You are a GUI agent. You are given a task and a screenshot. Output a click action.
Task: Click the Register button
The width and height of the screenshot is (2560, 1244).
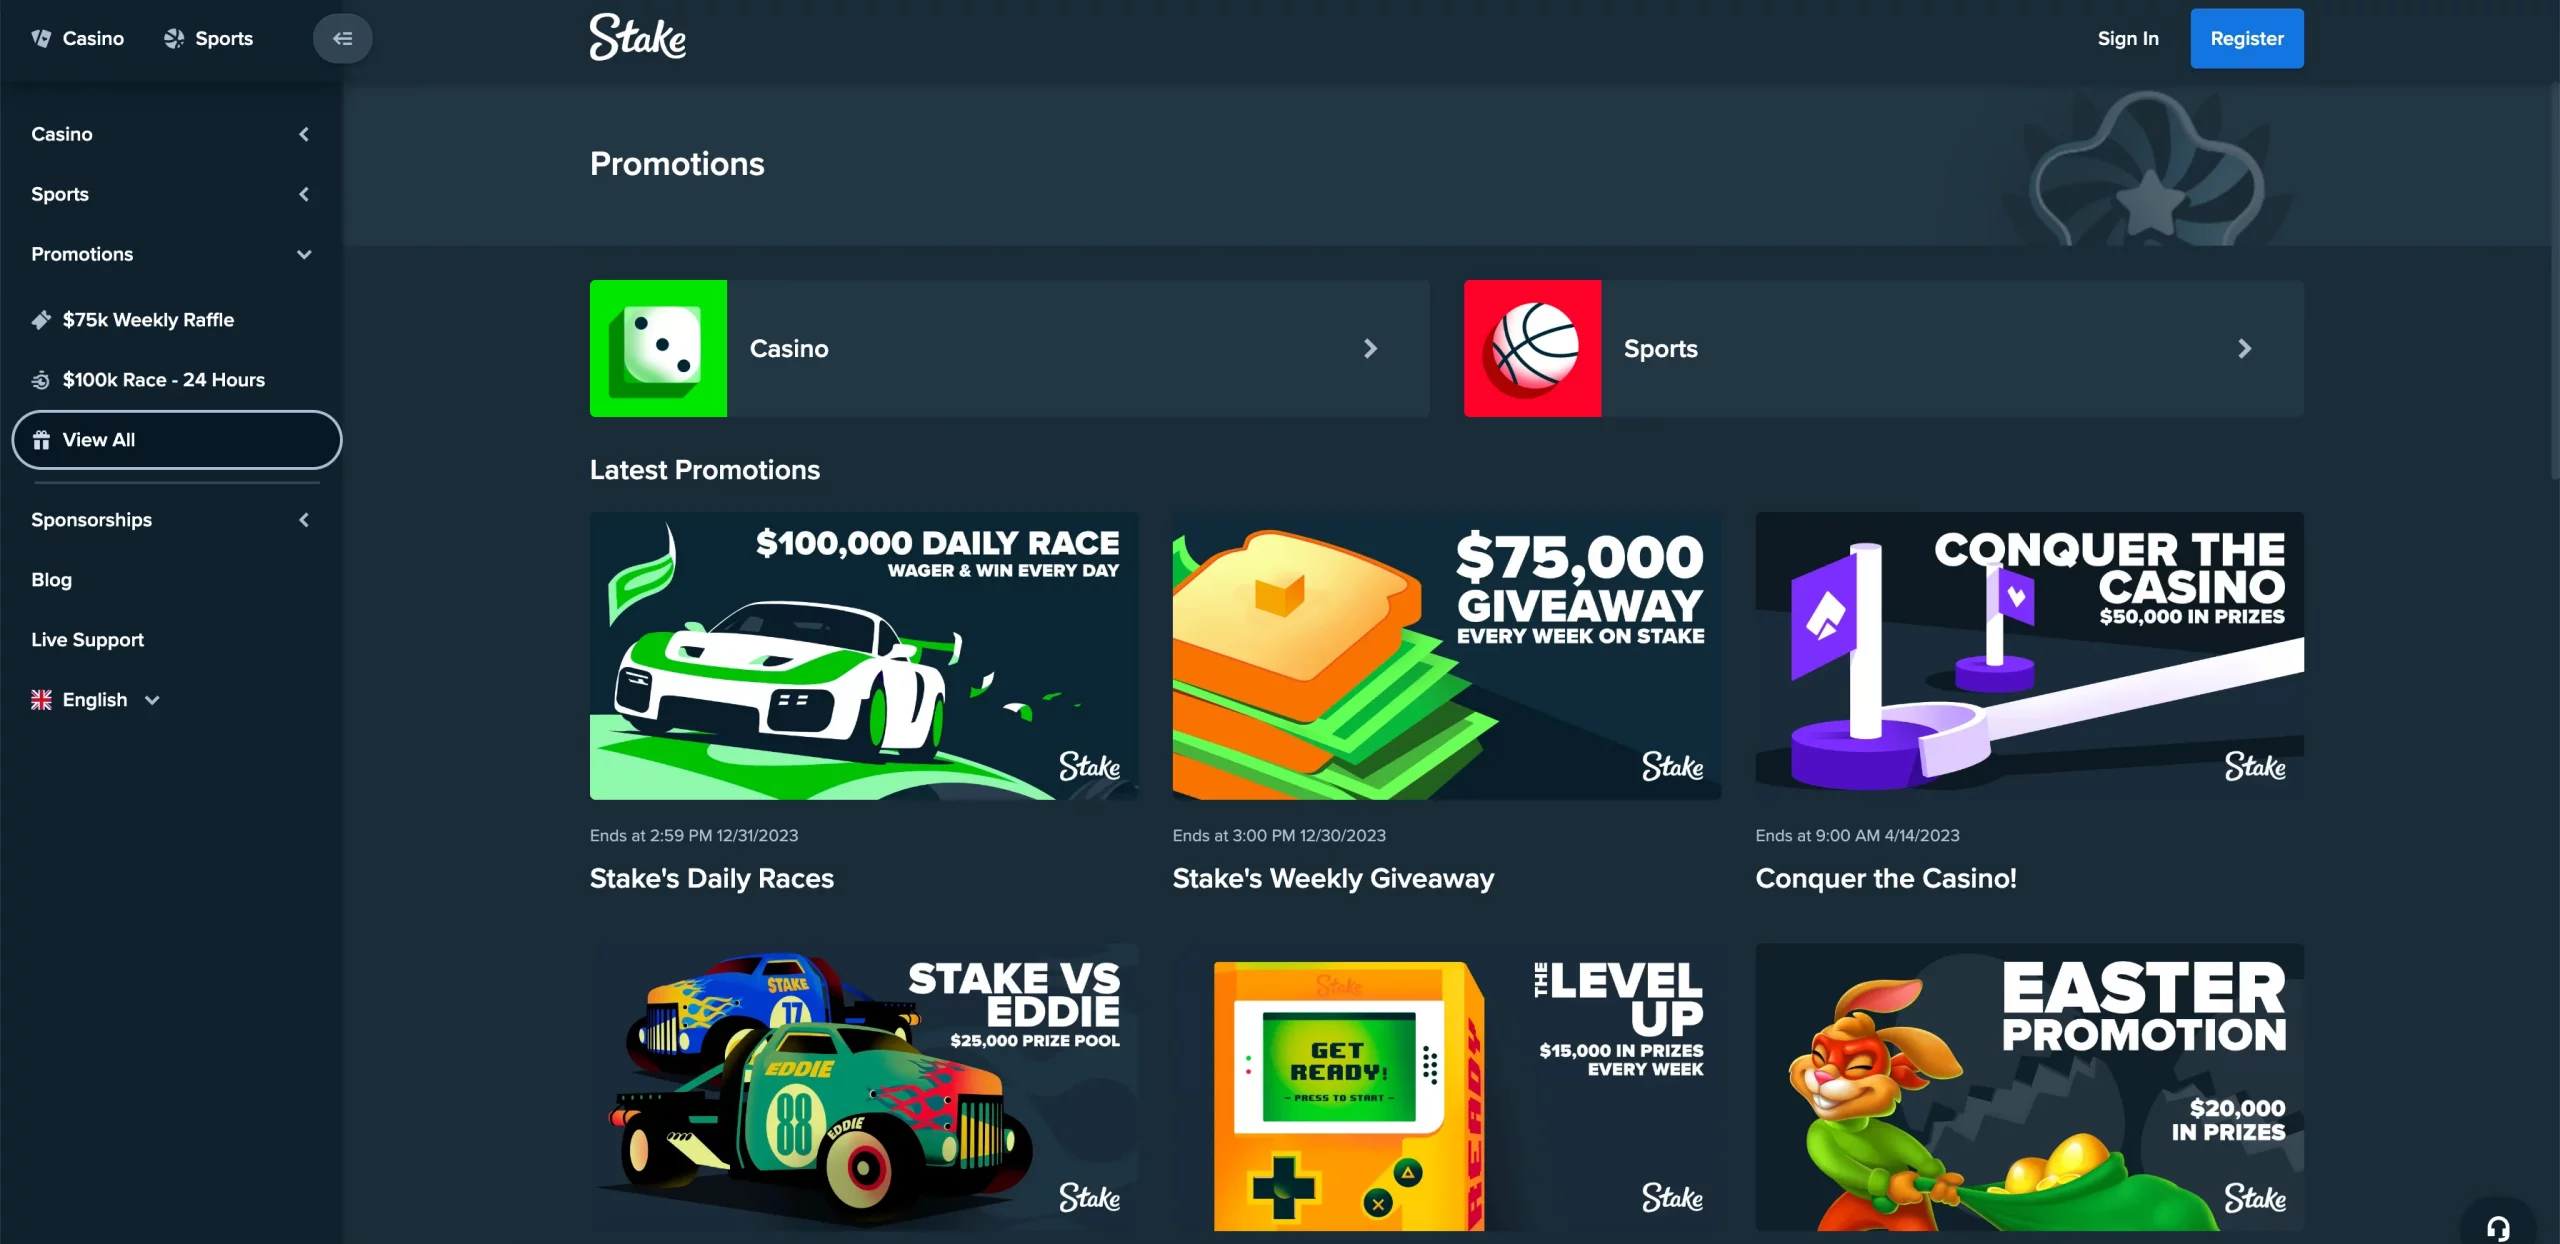(2246, 38)
